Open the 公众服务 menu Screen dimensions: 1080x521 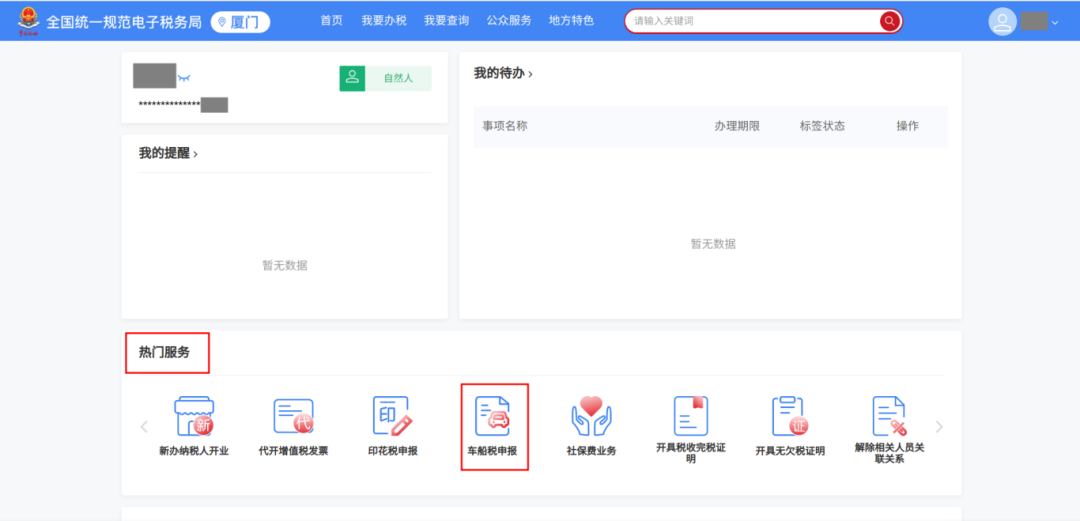click(x=509, y=21)
